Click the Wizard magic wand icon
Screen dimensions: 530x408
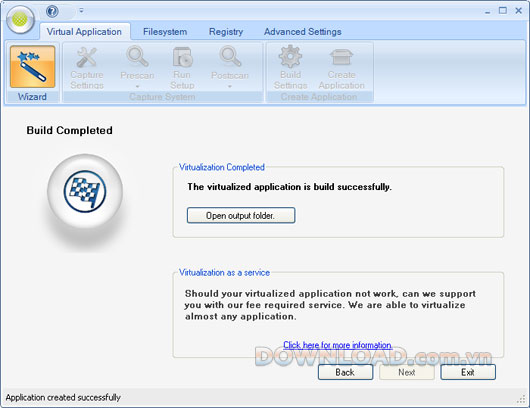[x=32, y=67]
